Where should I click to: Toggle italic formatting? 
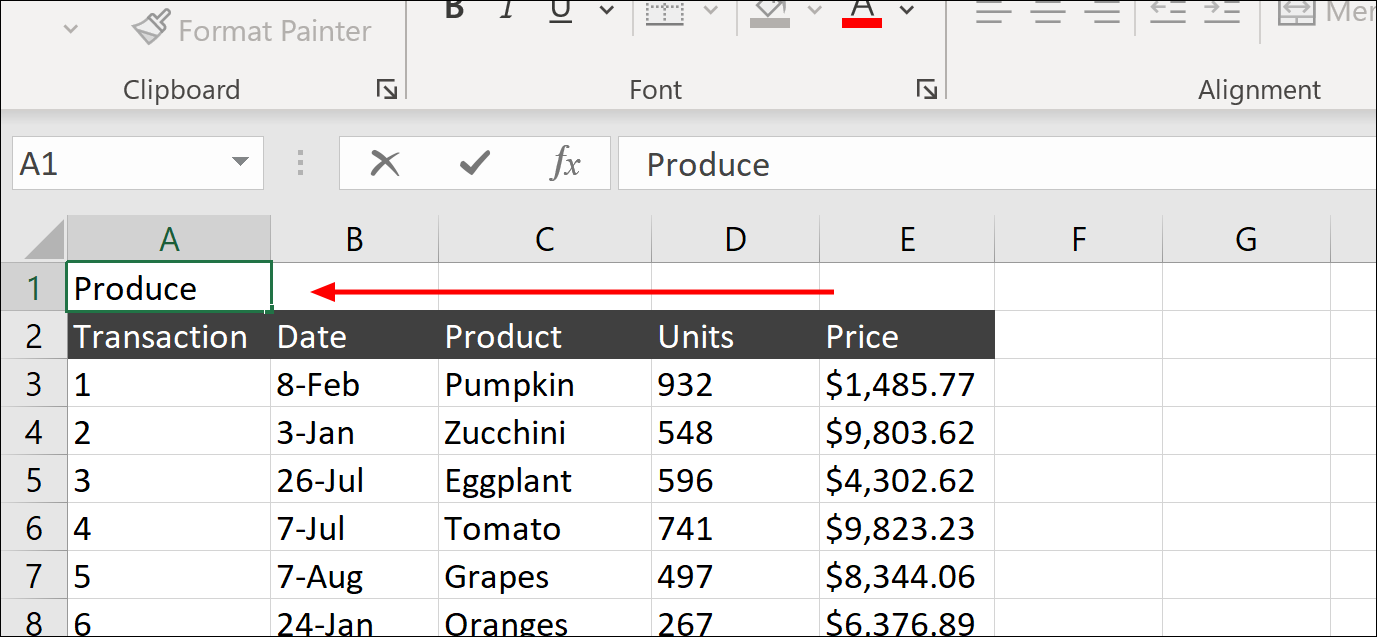point(507,10)
